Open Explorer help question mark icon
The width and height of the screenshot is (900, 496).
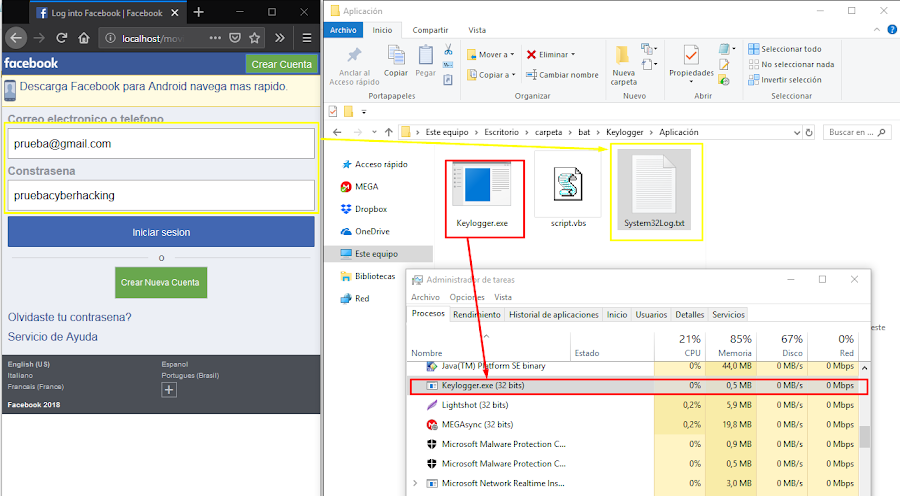892,29
